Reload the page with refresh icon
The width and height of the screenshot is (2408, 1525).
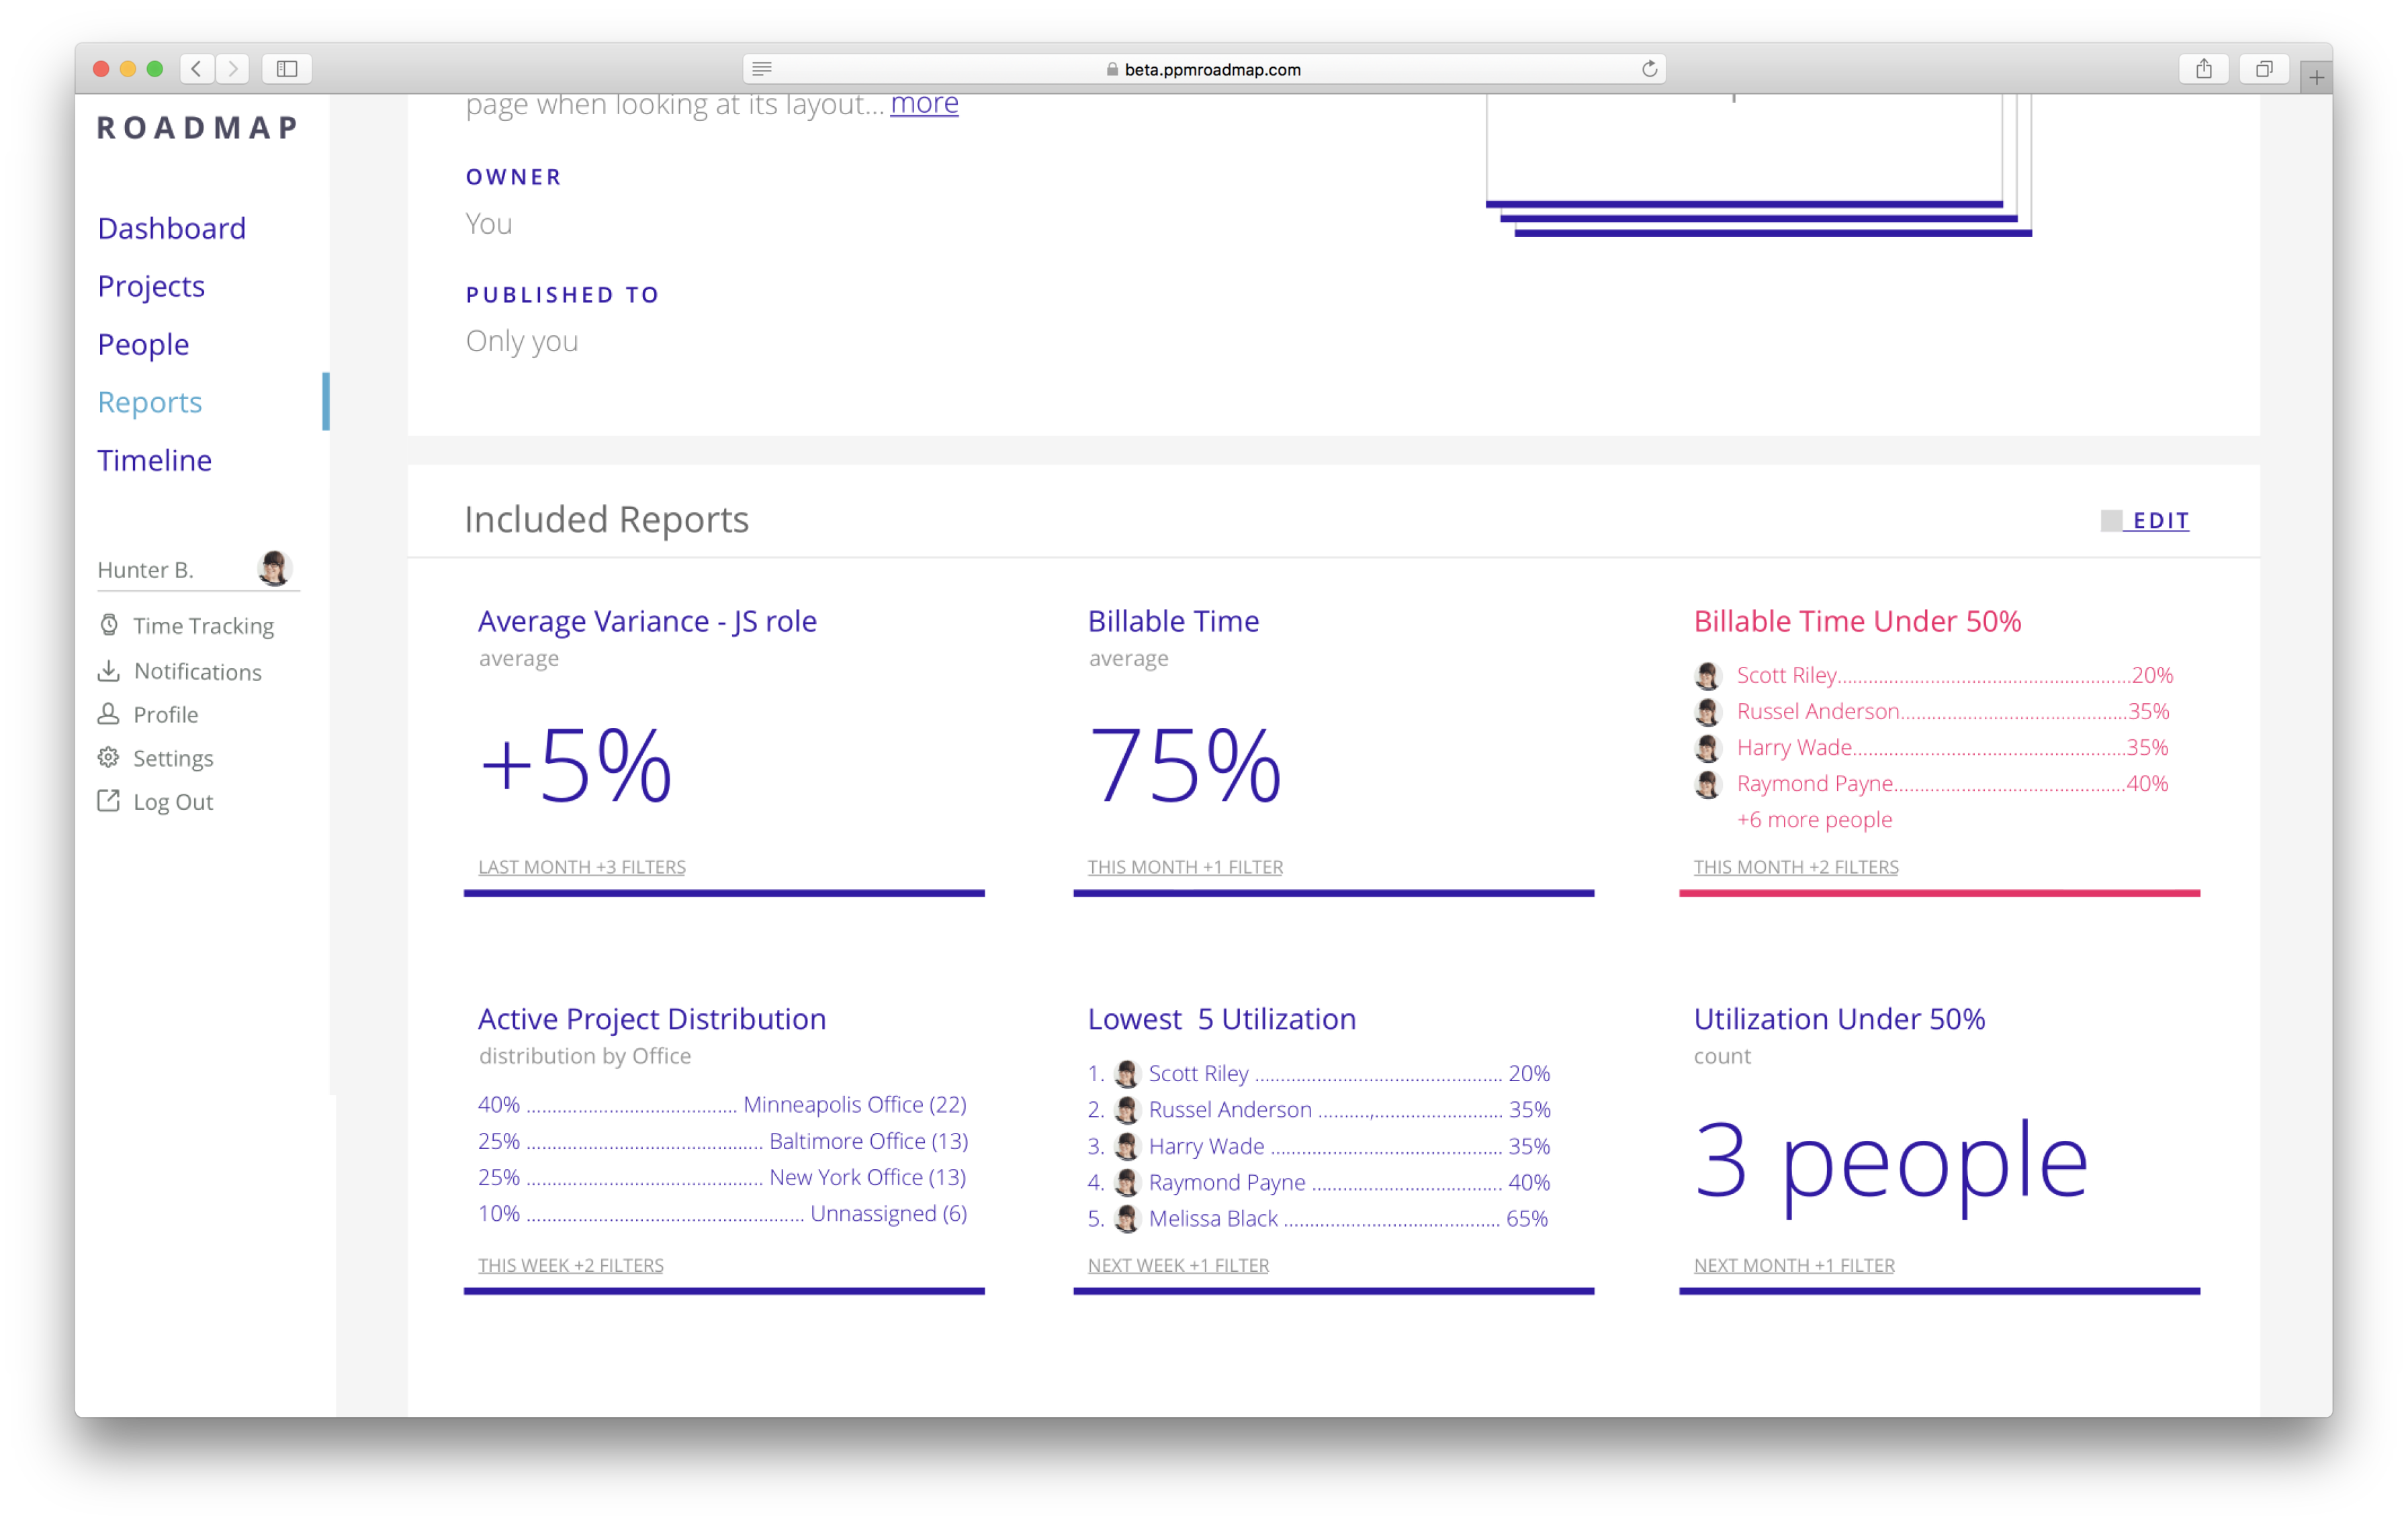point(1649,69)
